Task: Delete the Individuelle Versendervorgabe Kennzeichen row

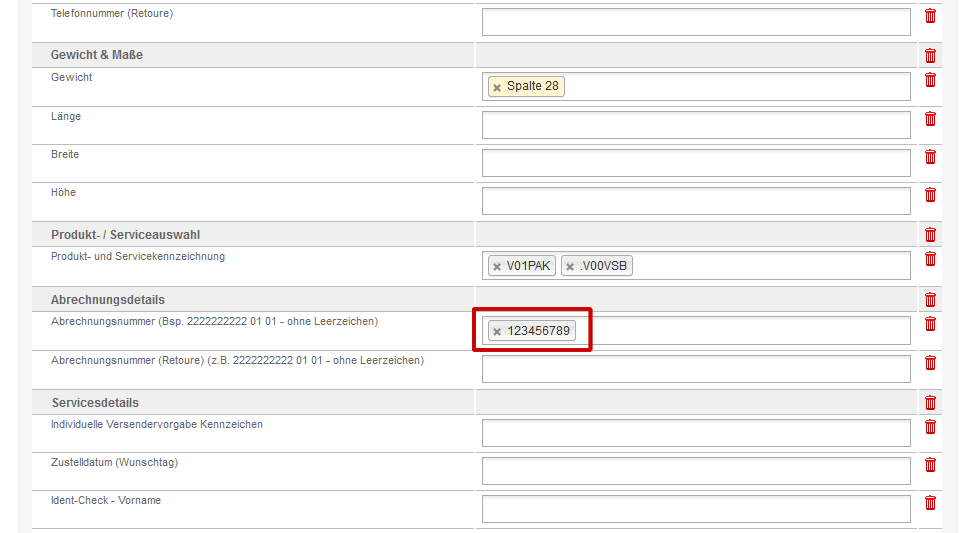Action: pyautogui.click(x=930, y=426)
